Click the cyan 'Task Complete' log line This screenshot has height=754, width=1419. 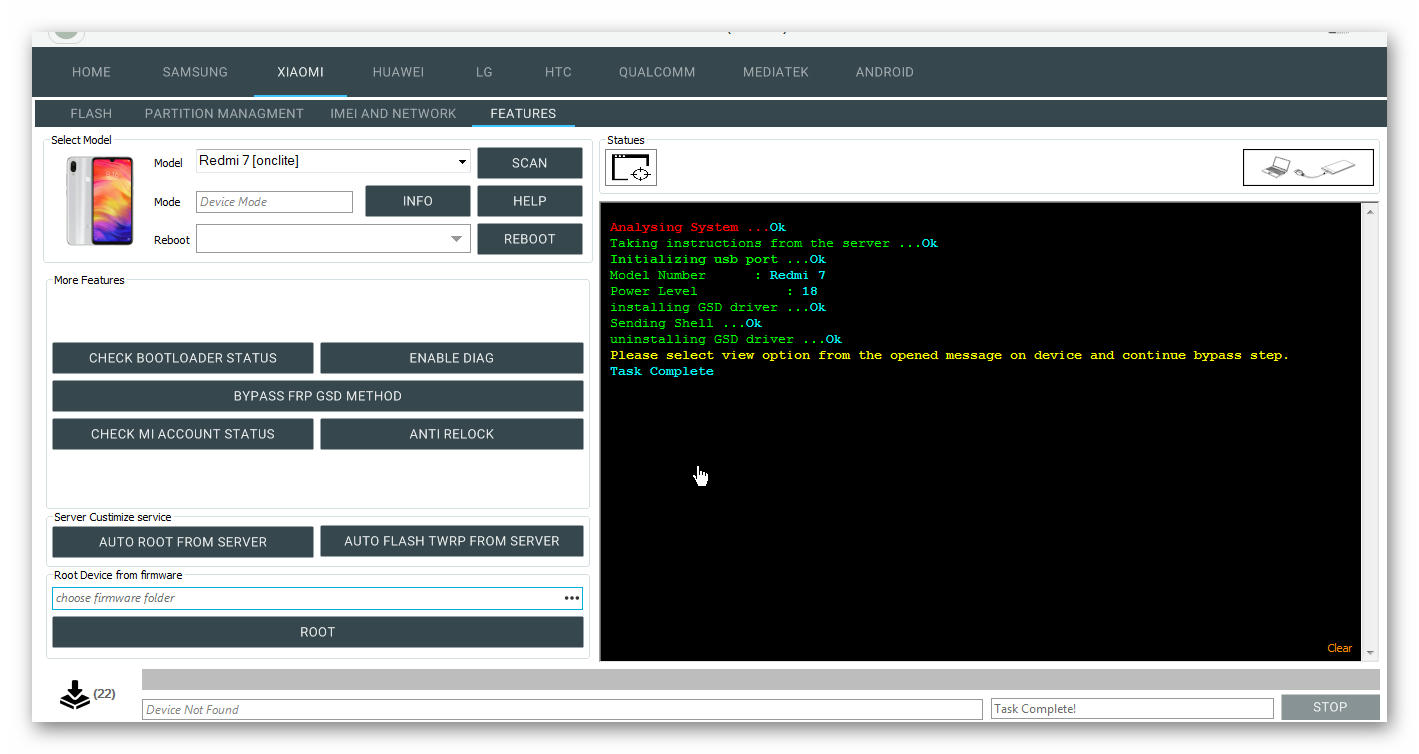pyautogui.click(x=662, y=372)
